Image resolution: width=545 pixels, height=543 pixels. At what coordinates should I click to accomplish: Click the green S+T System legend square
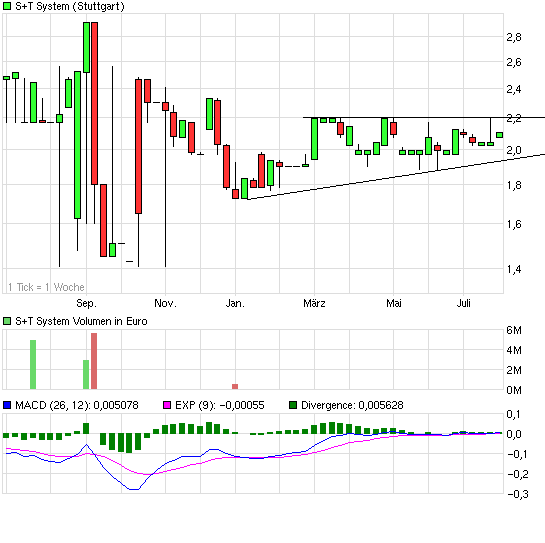(x=7, y=6)
